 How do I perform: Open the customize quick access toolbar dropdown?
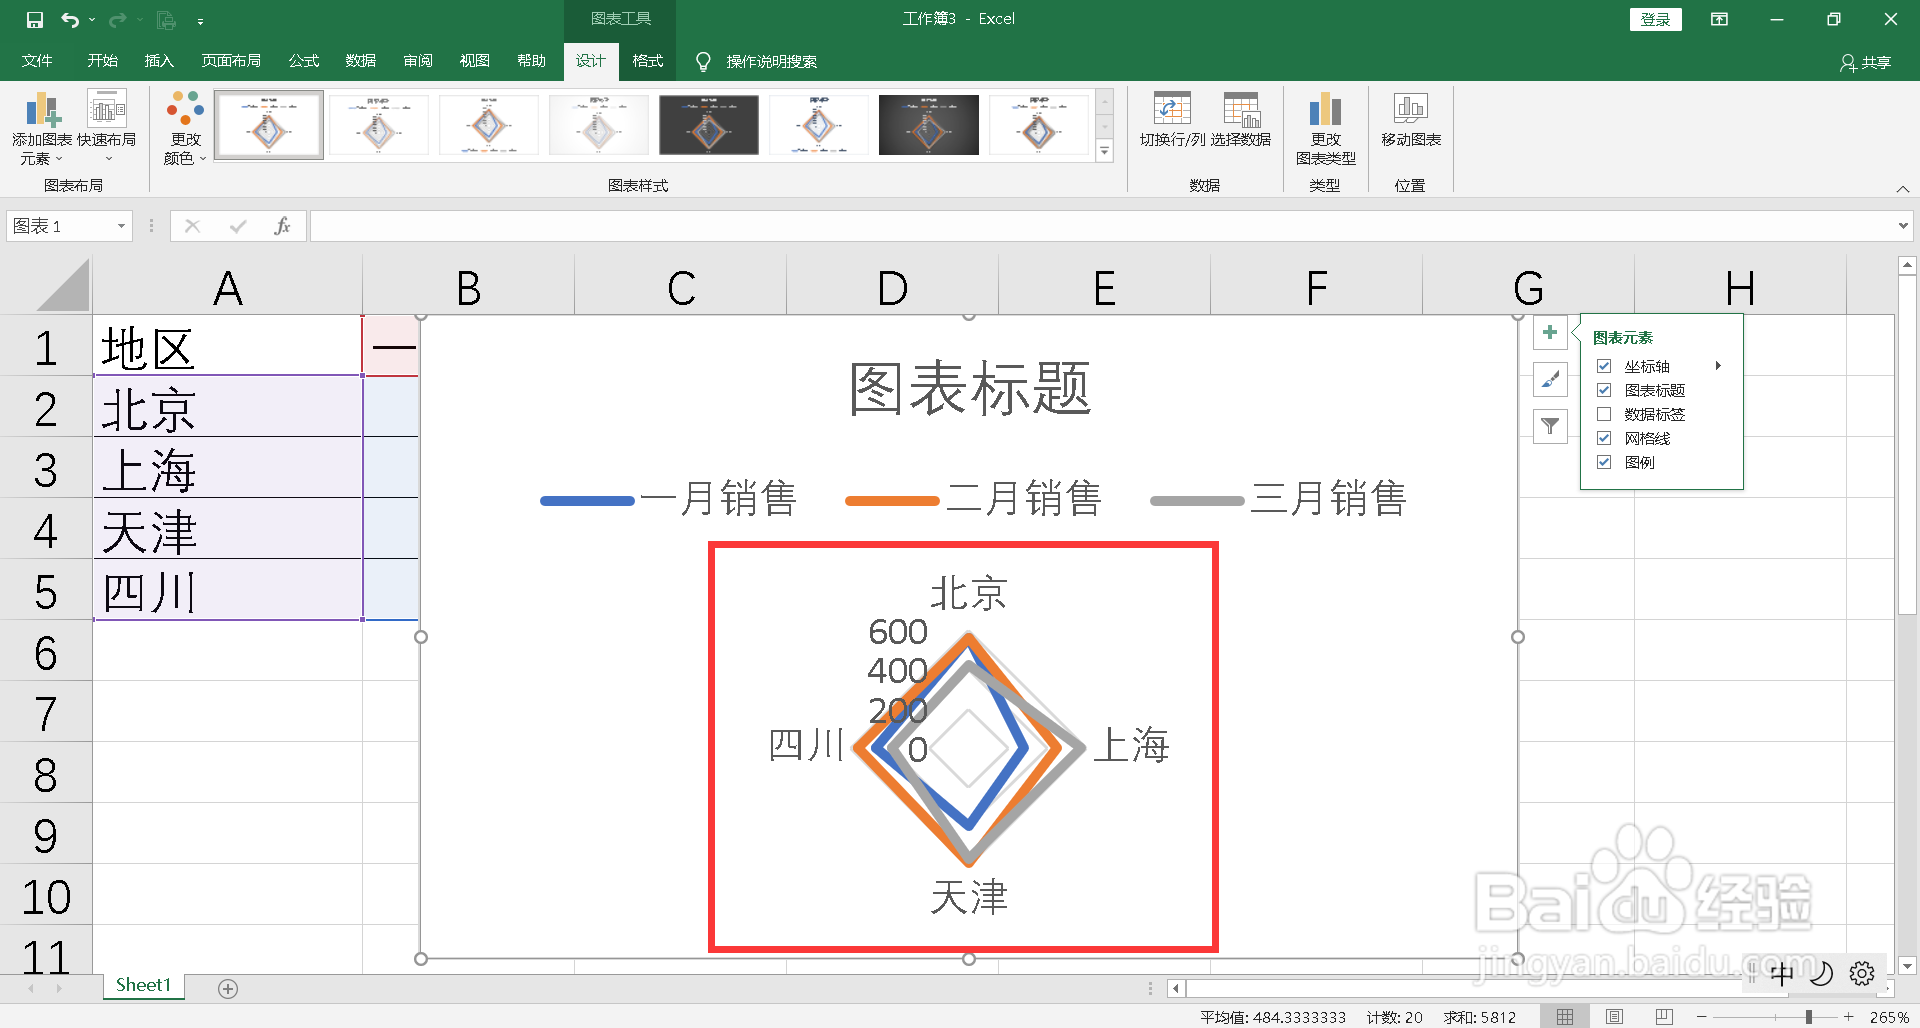point(200,20)
